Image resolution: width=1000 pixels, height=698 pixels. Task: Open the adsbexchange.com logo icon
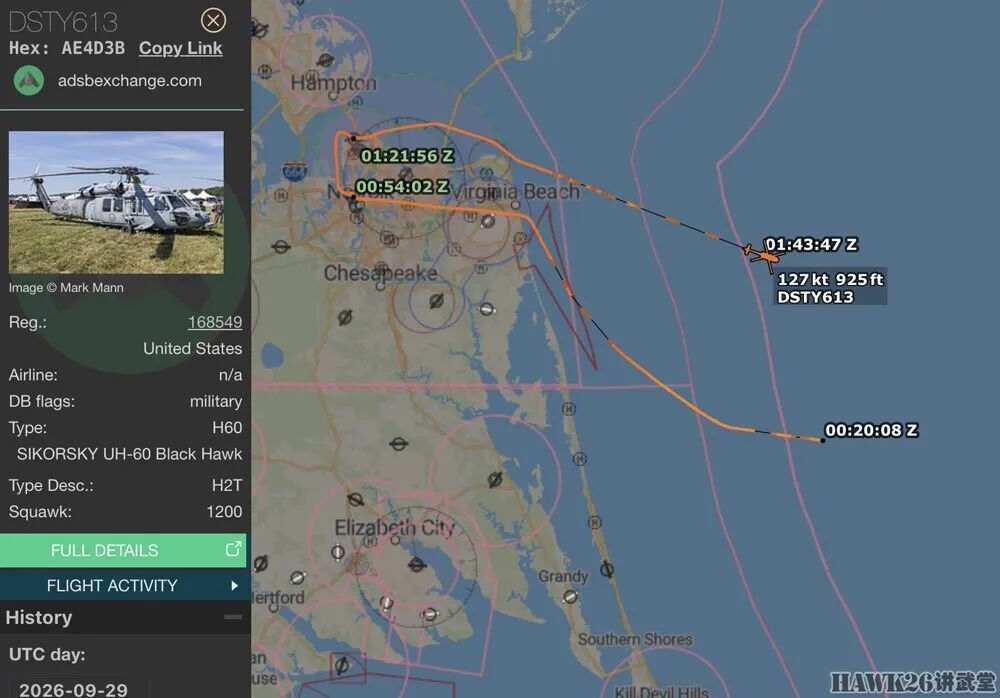[29, 81]
